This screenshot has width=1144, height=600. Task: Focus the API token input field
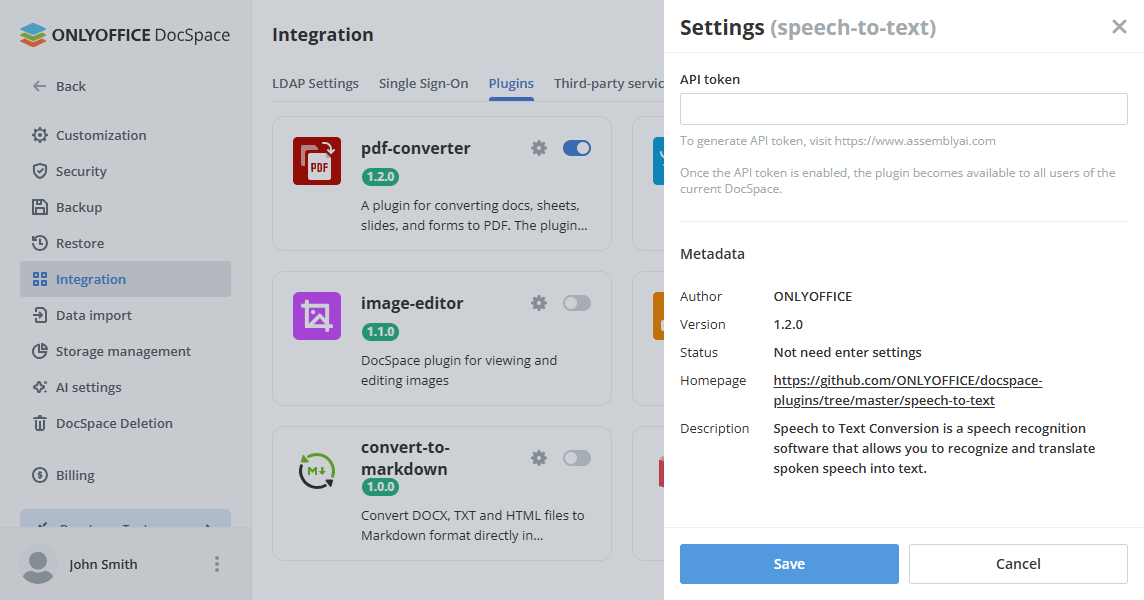(x=903, y=109)
